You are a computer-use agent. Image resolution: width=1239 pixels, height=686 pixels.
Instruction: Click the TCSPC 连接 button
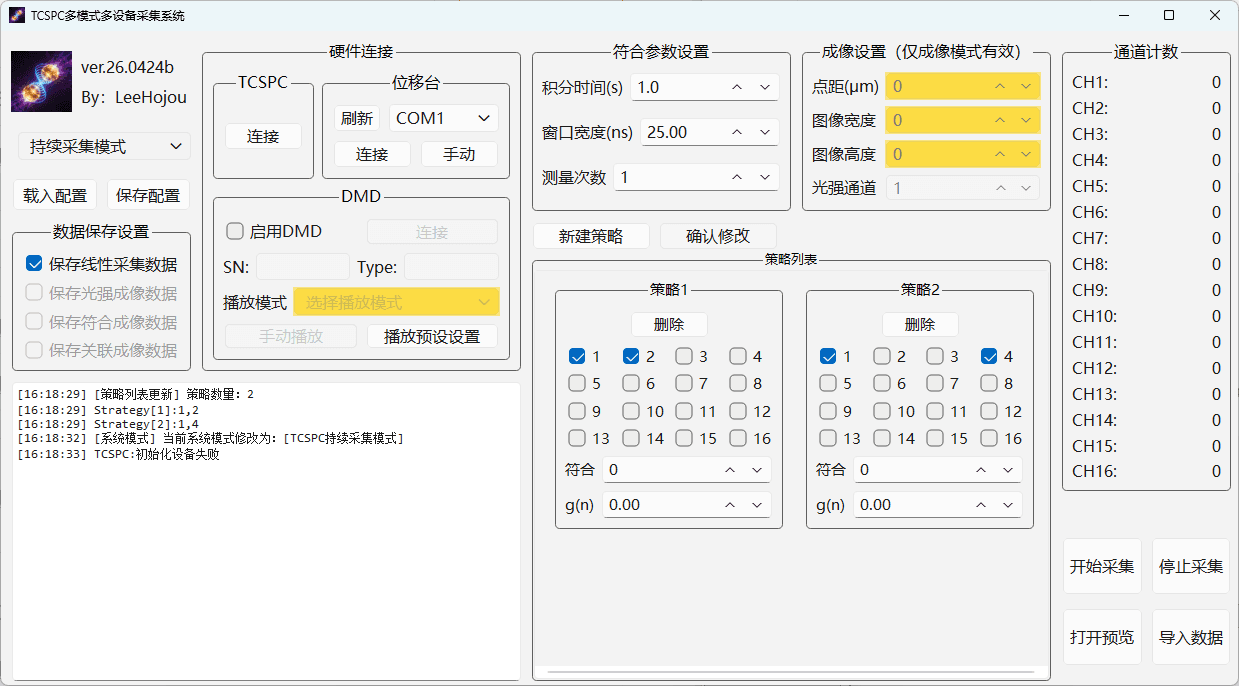click(263, 136)
